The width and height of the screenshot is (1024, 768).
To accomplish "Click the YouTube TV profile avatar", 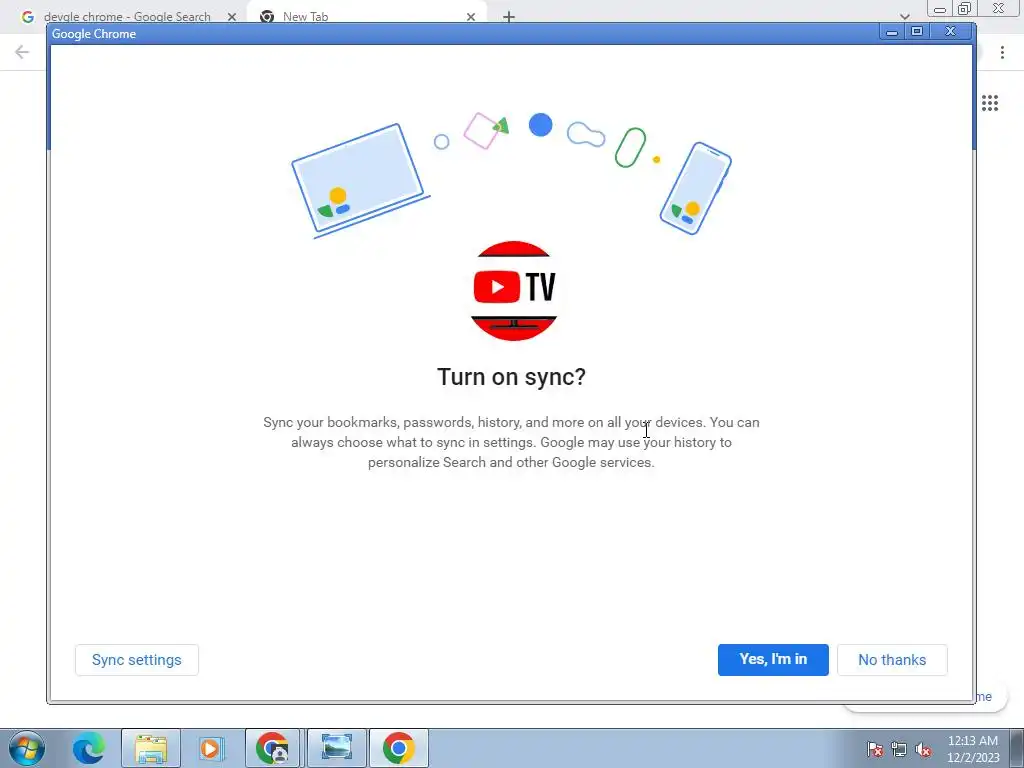I will (513, 291).
